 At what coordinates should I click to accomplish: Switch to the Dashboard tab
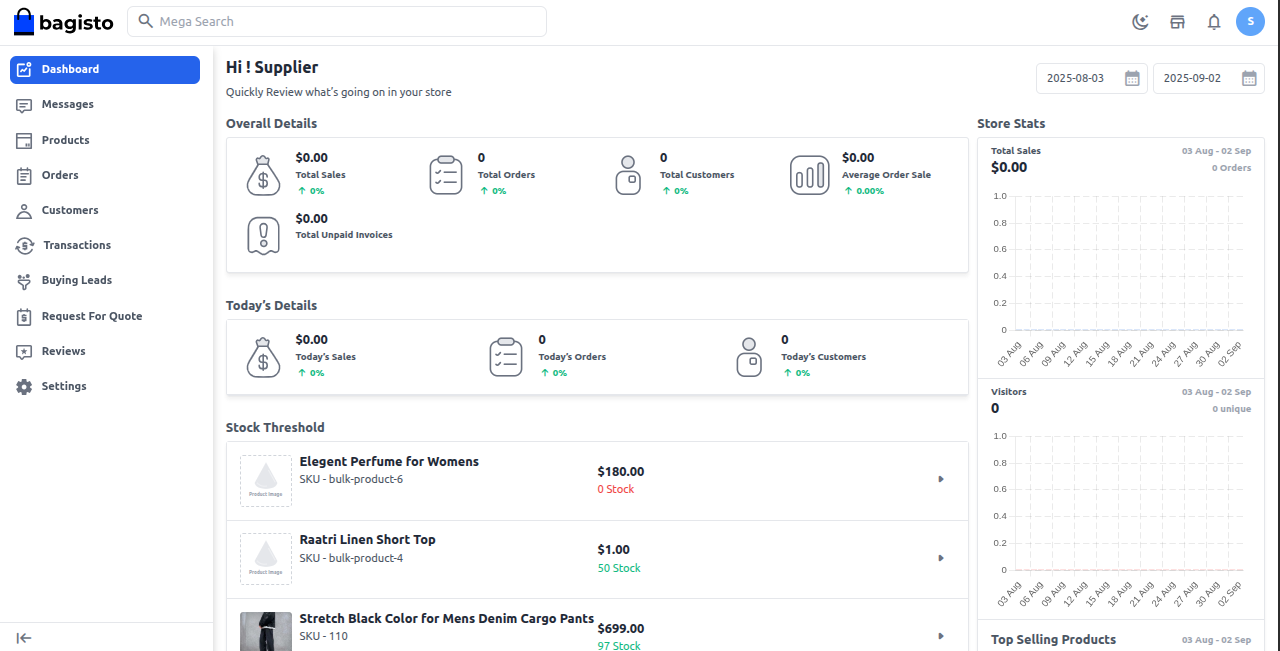pos(70,69)
